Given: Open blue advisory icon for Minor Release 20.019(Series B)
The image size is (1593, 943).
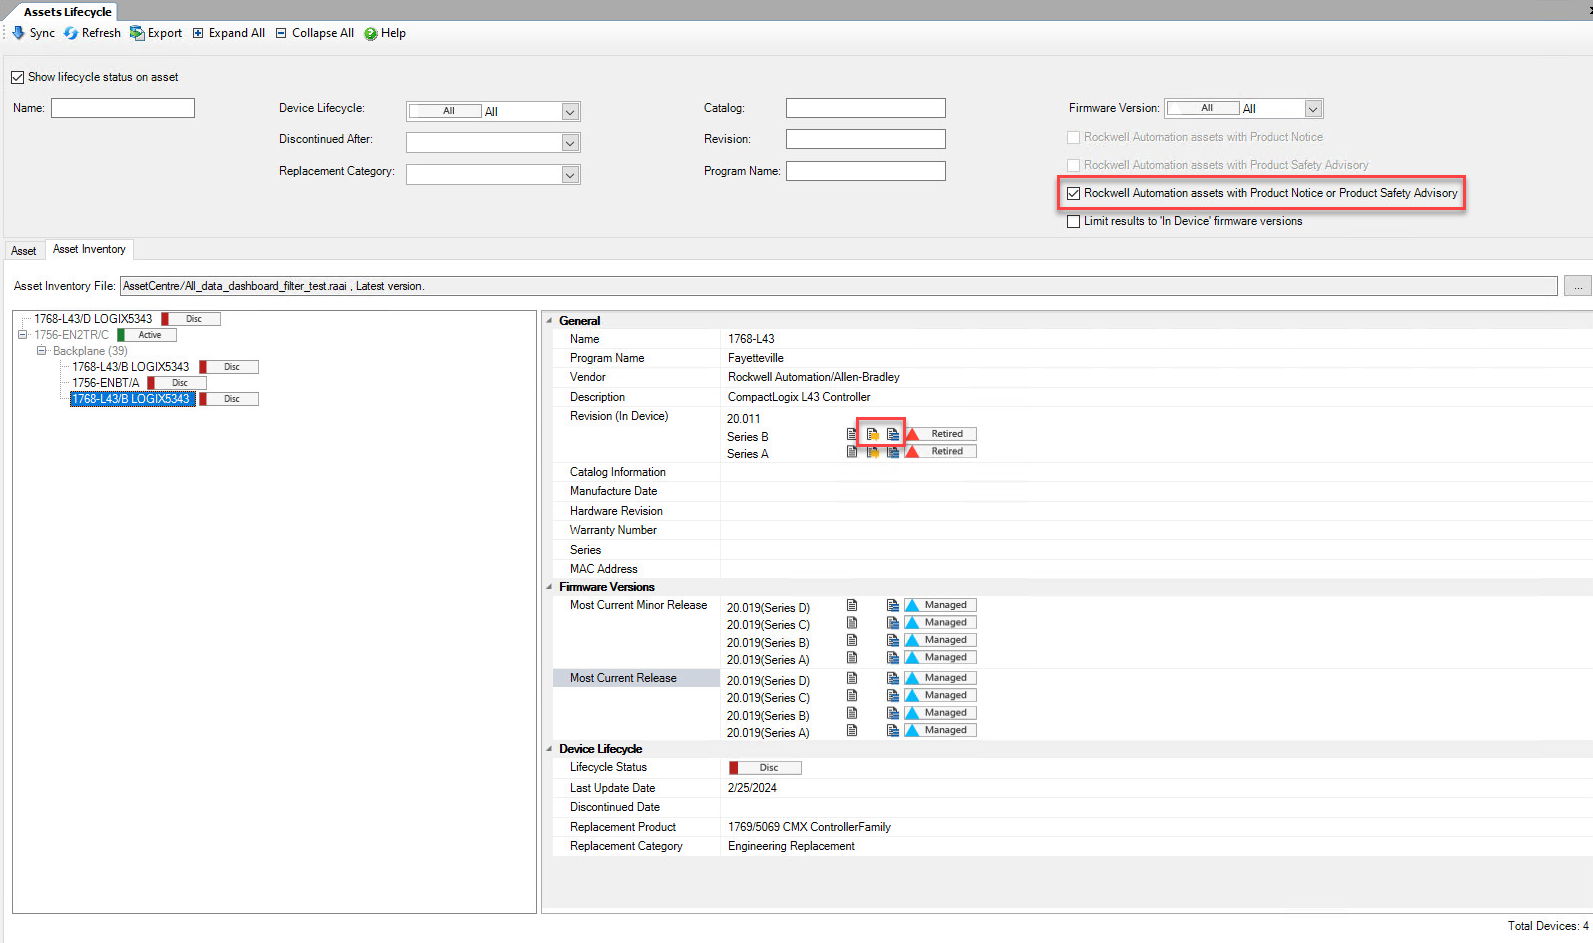Looking at the screenshot, I should [x=893, y=640].
